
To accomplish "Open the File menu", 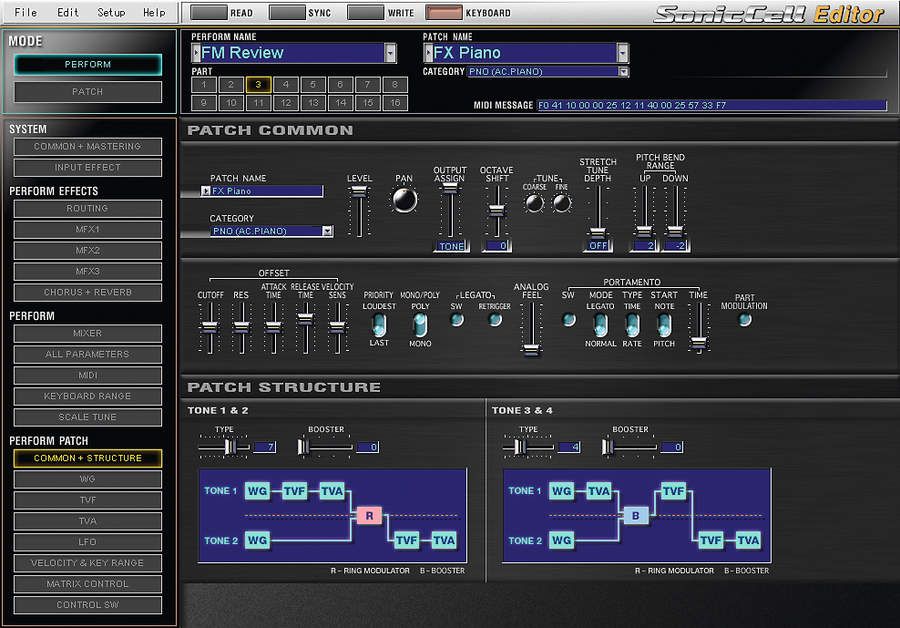I will [26, 12].
